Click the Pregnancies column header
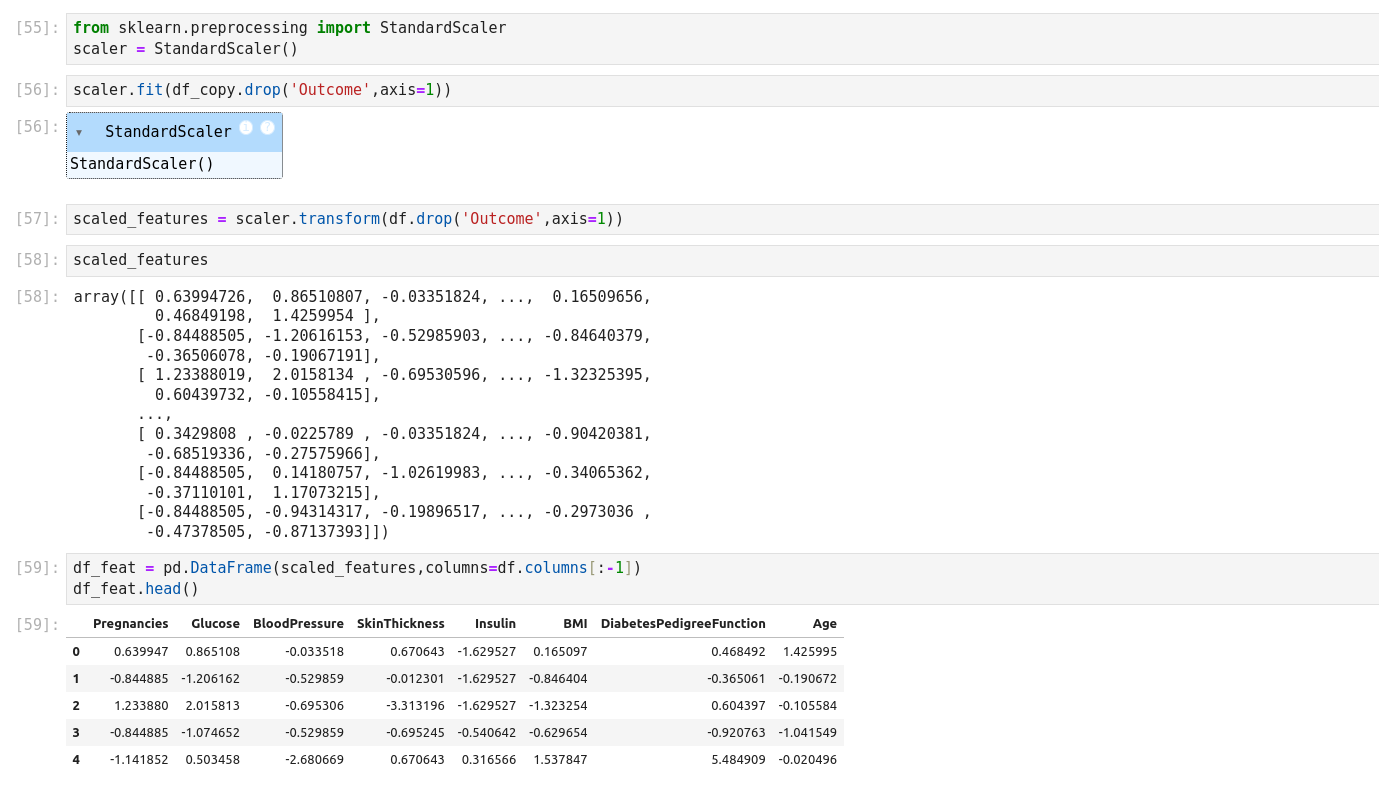 click(130, 624)
